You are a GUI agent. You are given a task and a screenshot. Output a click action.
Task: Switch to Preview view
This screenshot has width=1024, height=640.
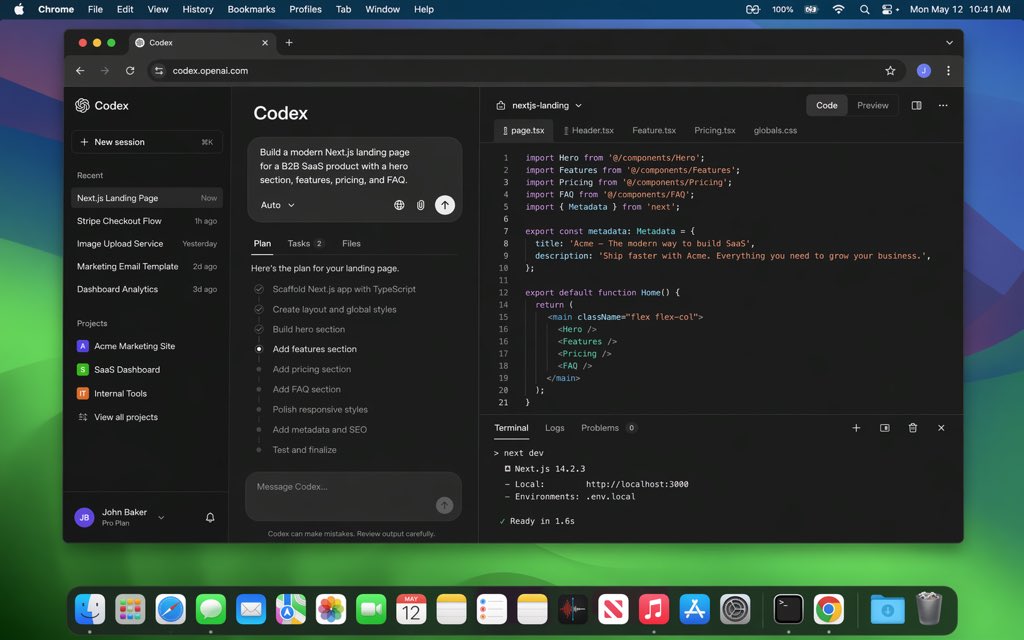(872, 105)
